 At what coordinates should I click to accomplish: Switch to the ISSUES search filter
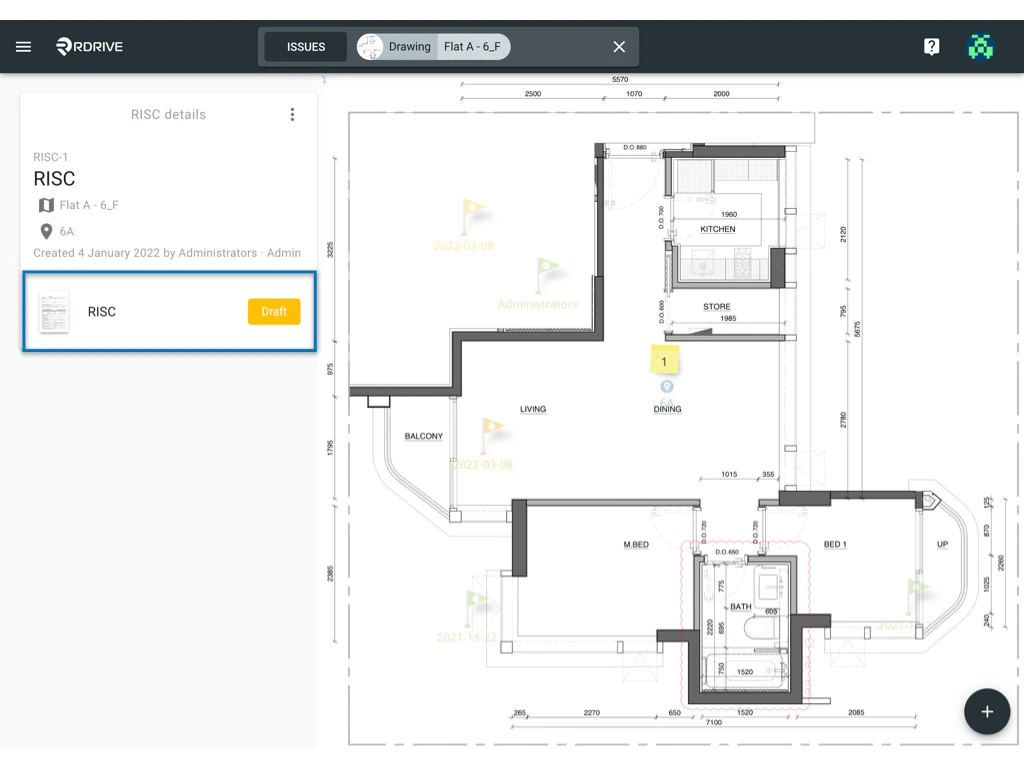(x=305, y=46)
